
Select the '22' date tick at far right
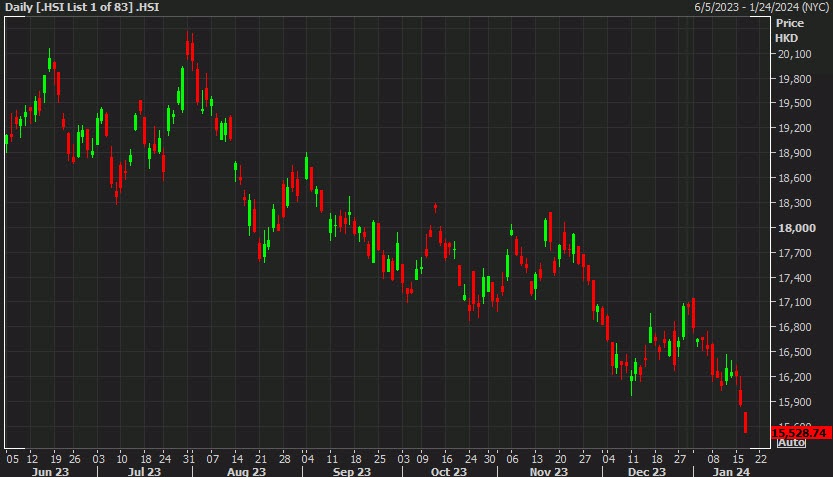coord(762,457)
